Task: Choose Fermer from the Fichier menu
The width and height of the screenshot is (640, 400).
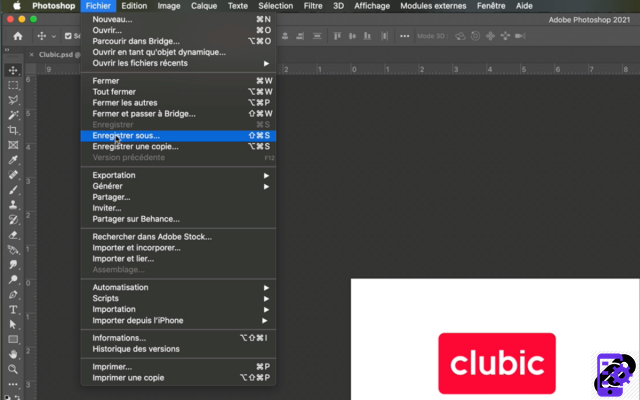Action: pyautogui.click(x=178, y=81)
